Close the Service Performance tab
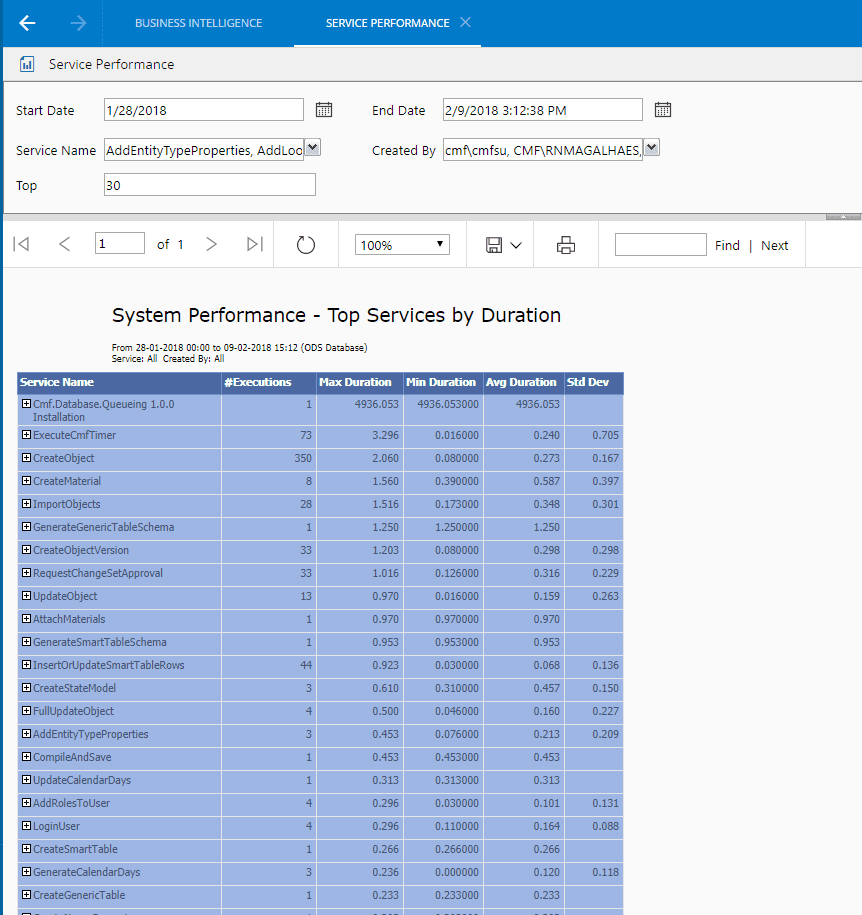 point(465,23)
